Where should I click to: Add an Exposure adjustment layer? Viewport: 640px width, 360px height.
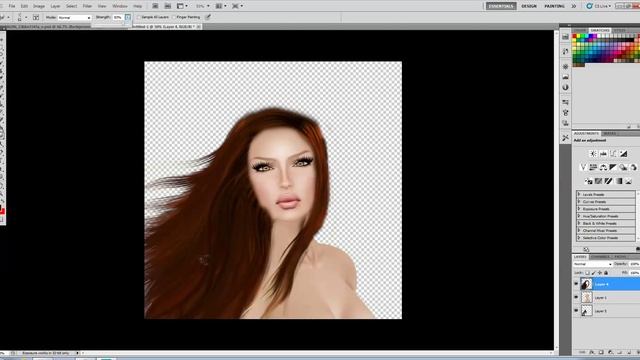[624, 154]
